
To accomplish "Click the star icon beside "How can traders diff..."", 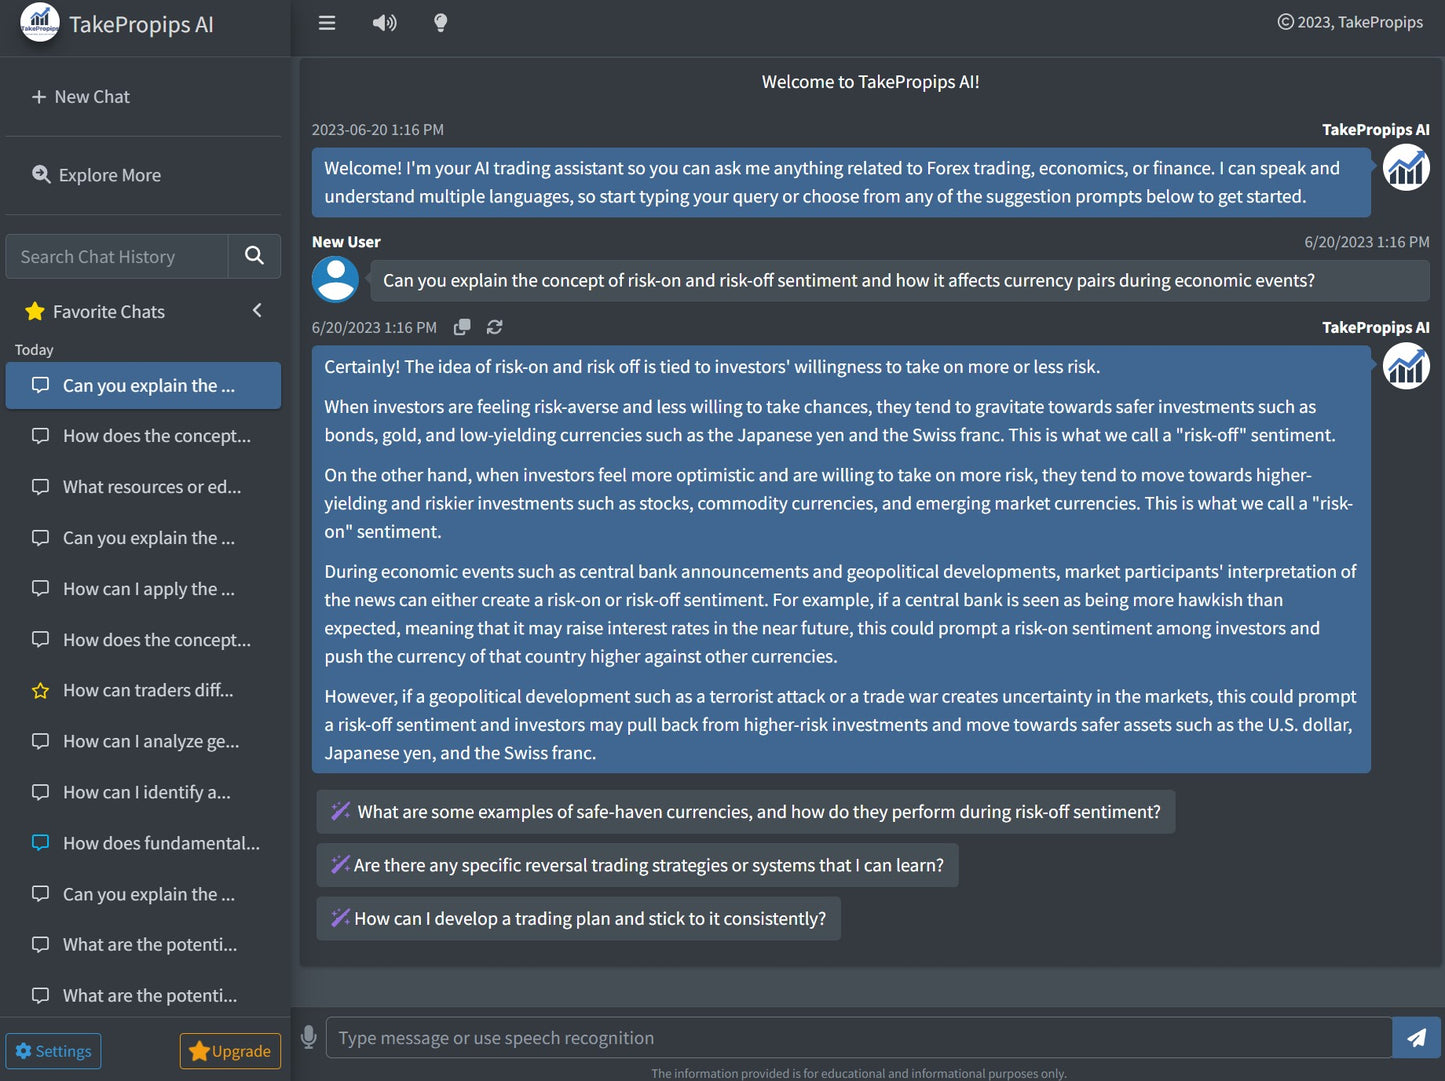I will [40, 691].
